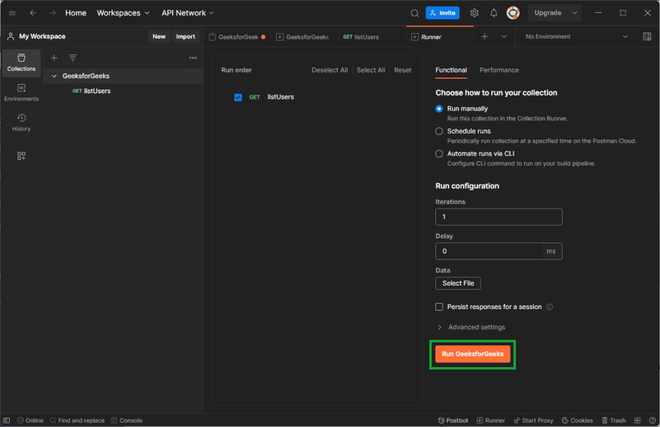660x427 pixels.
Task: Click My Workspace title
Action: tap(42, 37)
